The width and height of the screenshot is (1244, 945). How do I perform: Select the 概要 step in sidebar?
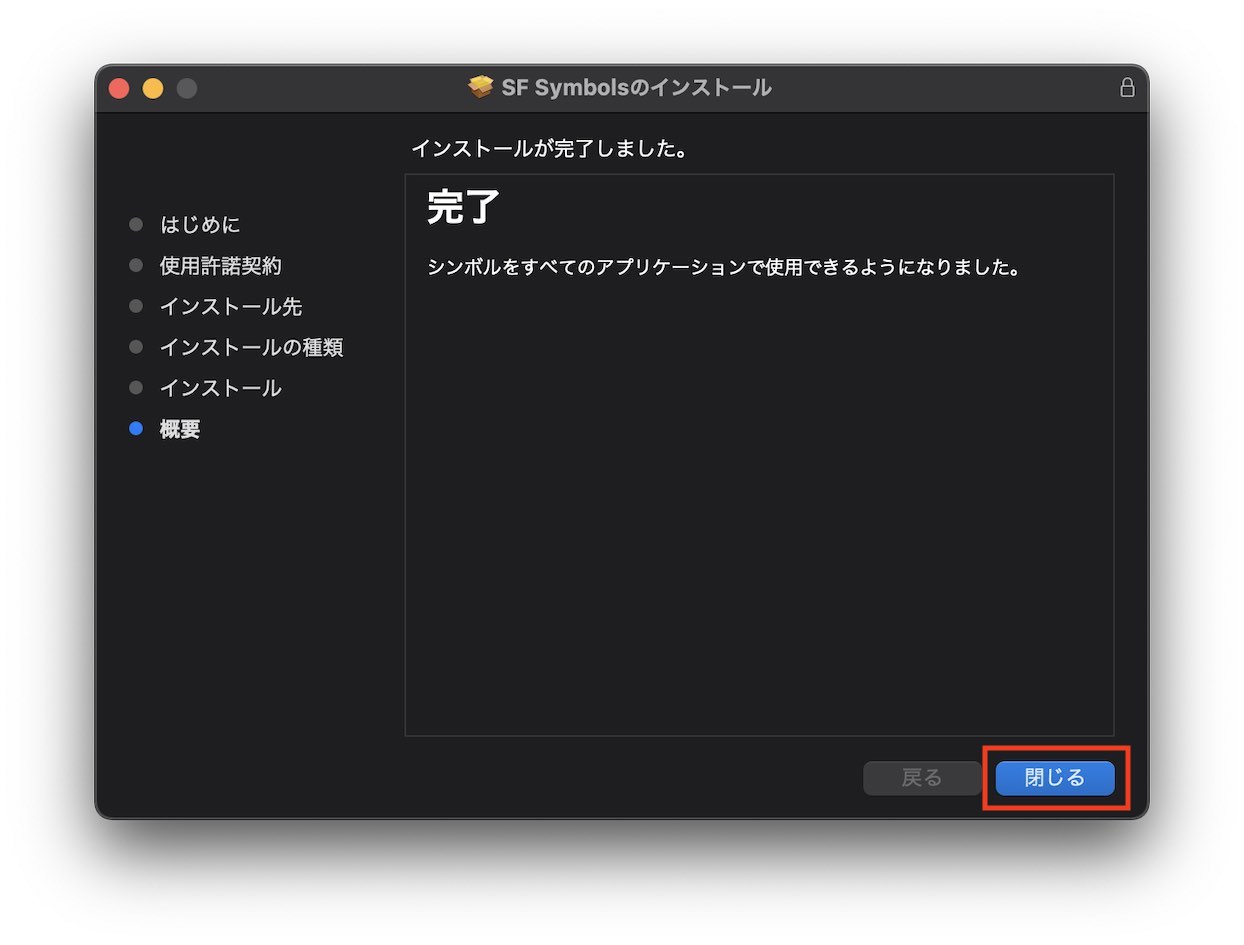point(180,429)
